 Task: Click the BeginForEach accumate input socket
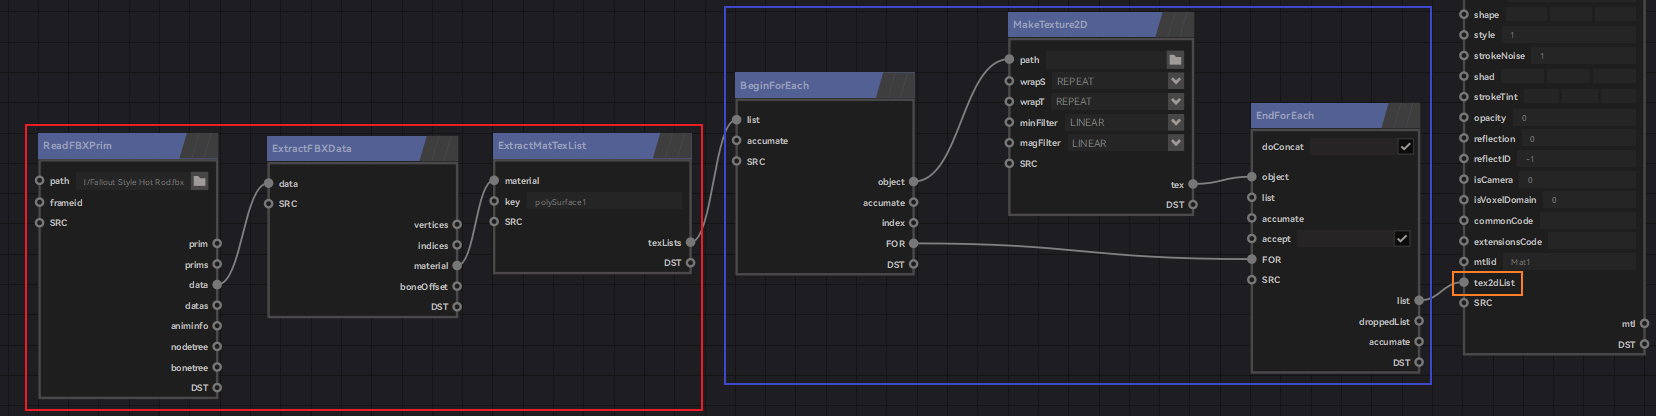[737, 141]
